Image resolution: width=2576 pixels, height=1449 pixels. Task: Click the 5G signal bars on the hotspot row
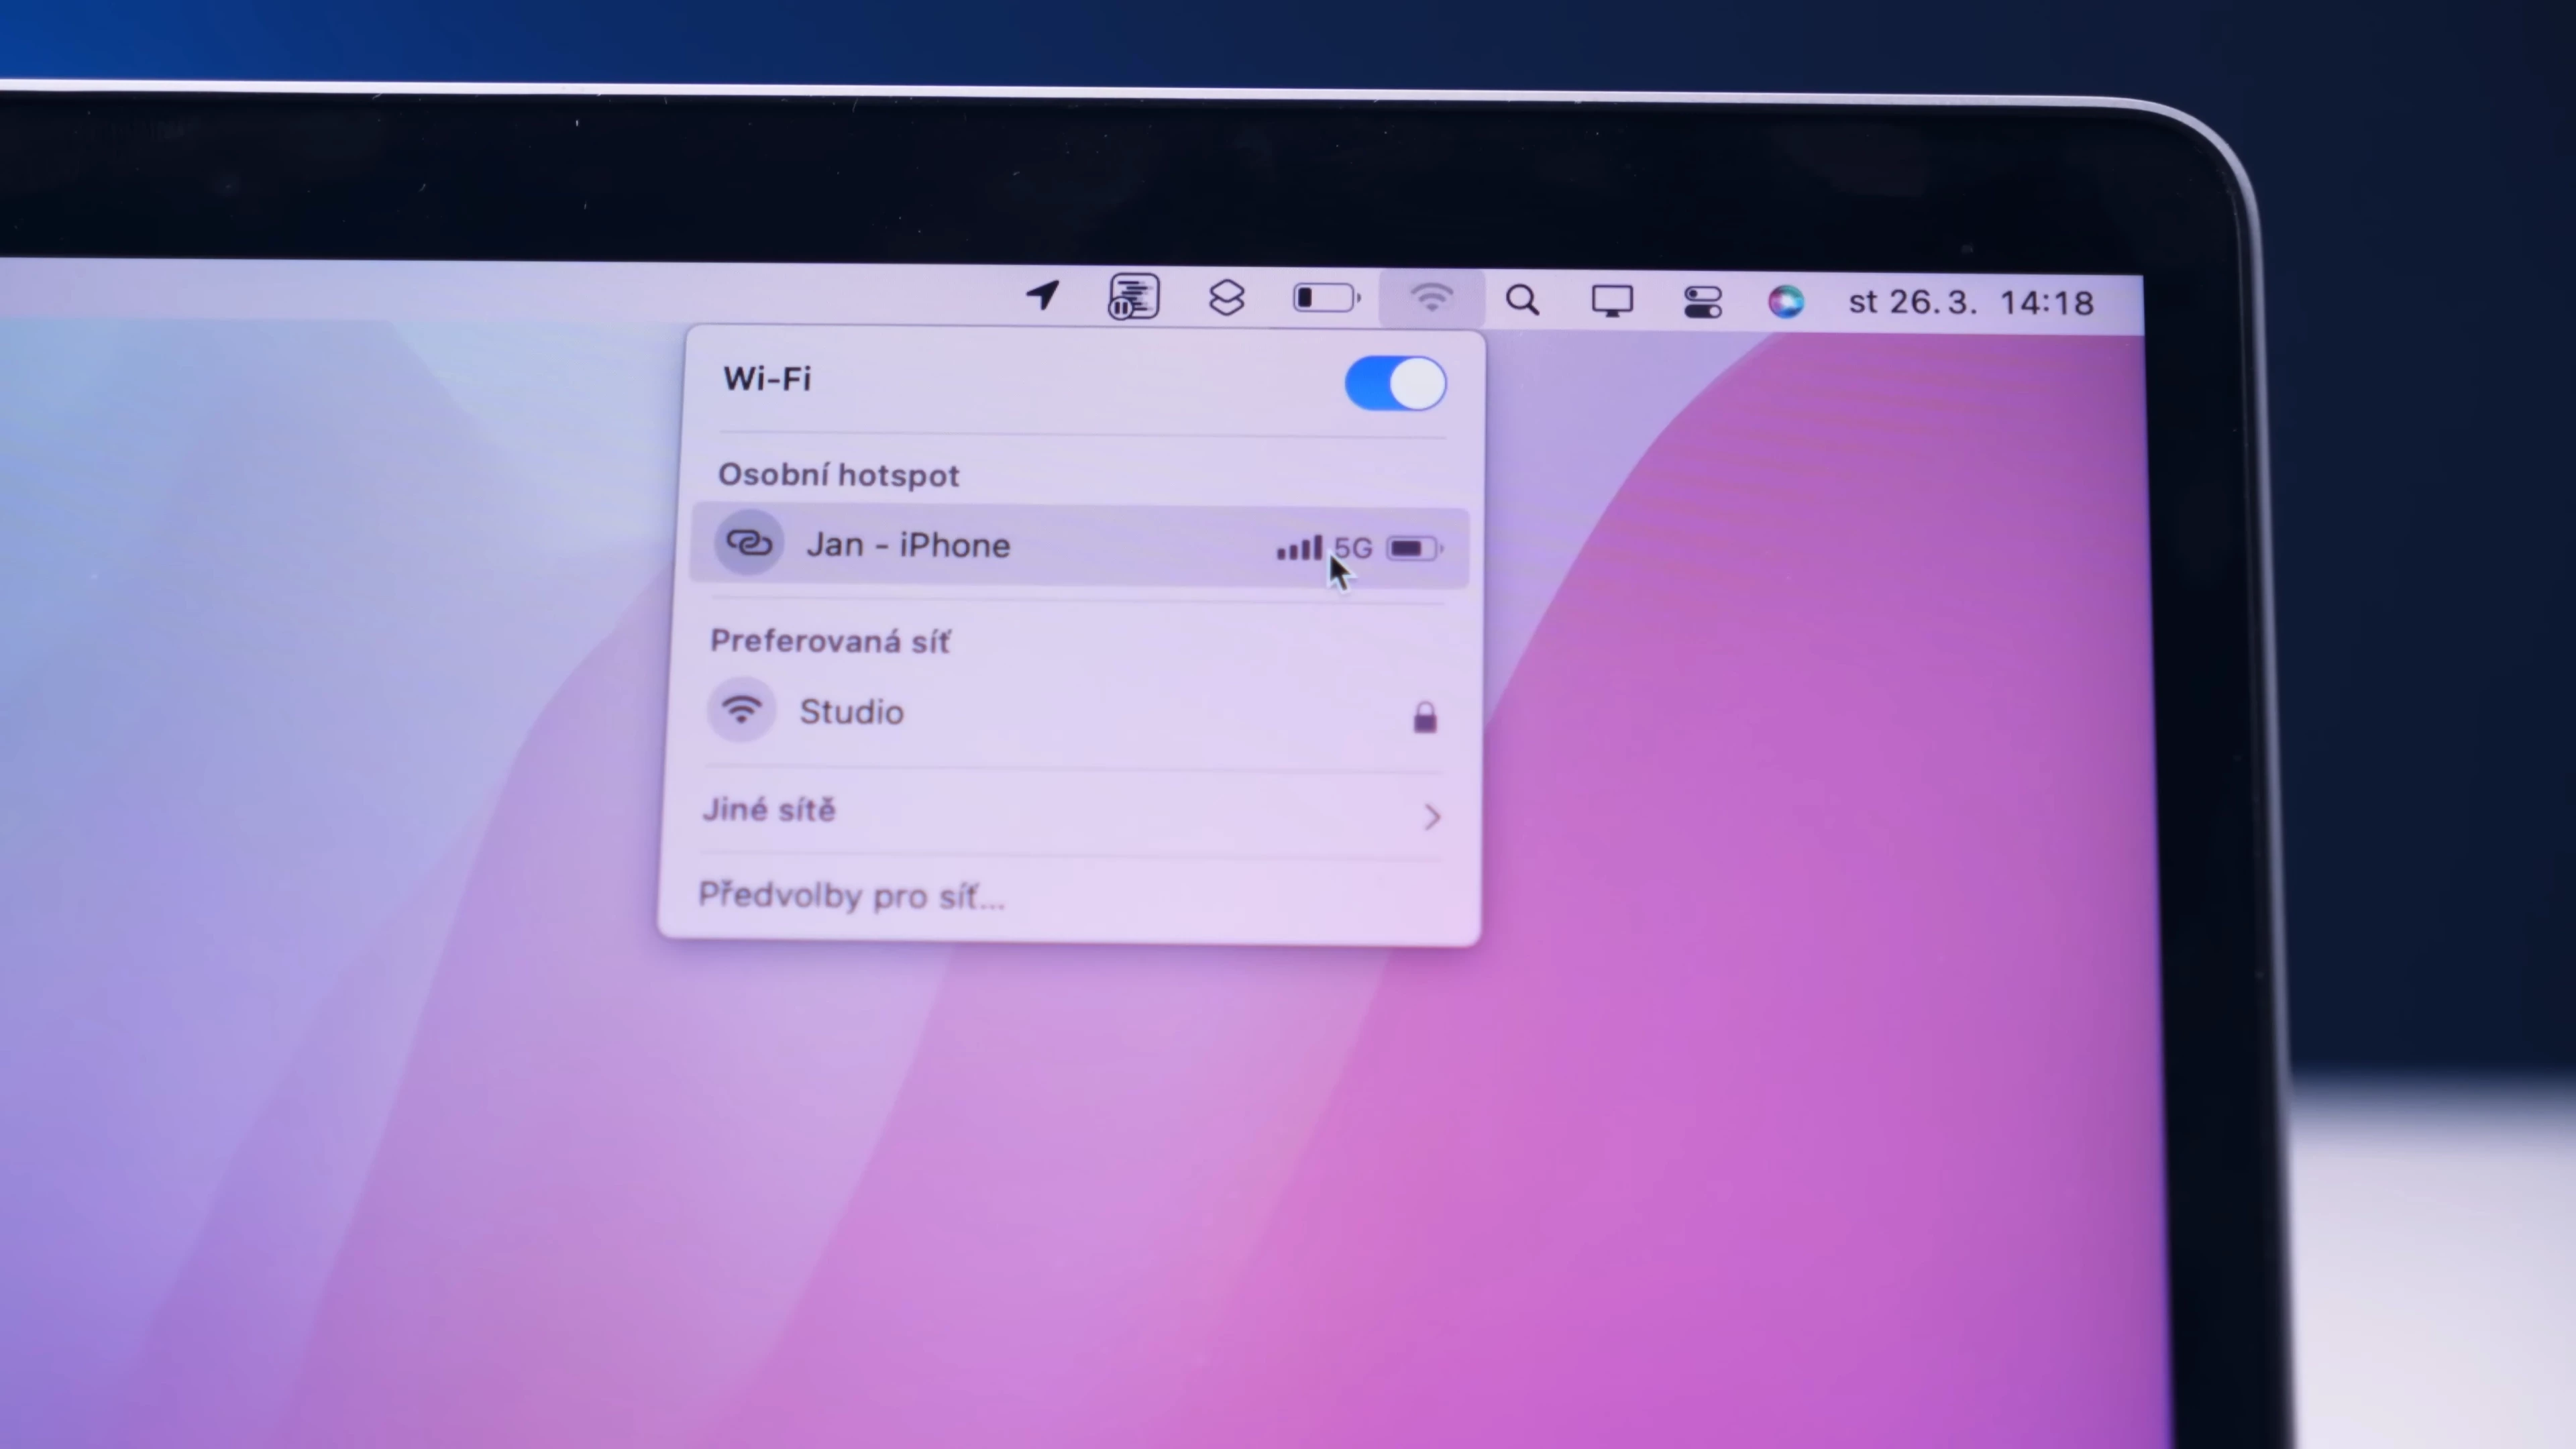tap(1299, 548)
